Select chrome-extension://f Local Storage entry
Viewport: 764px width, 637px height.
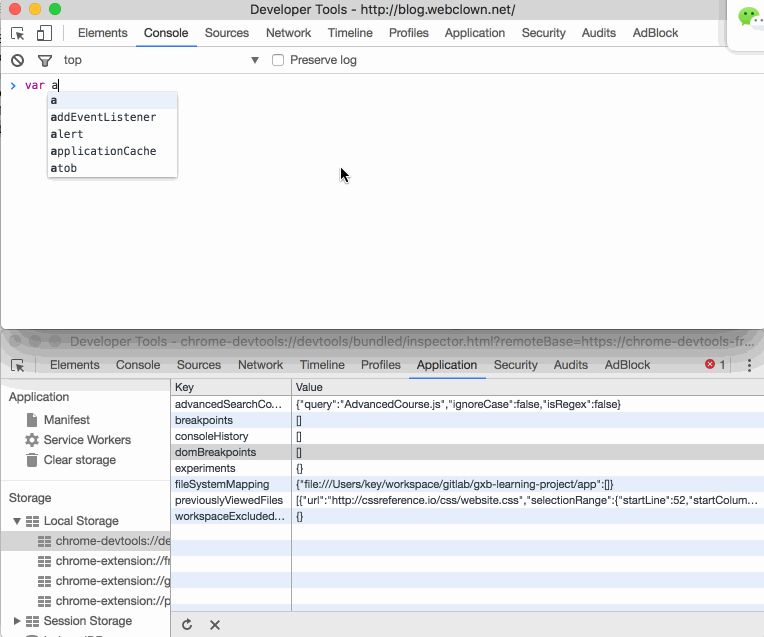[x=86, y=561]
